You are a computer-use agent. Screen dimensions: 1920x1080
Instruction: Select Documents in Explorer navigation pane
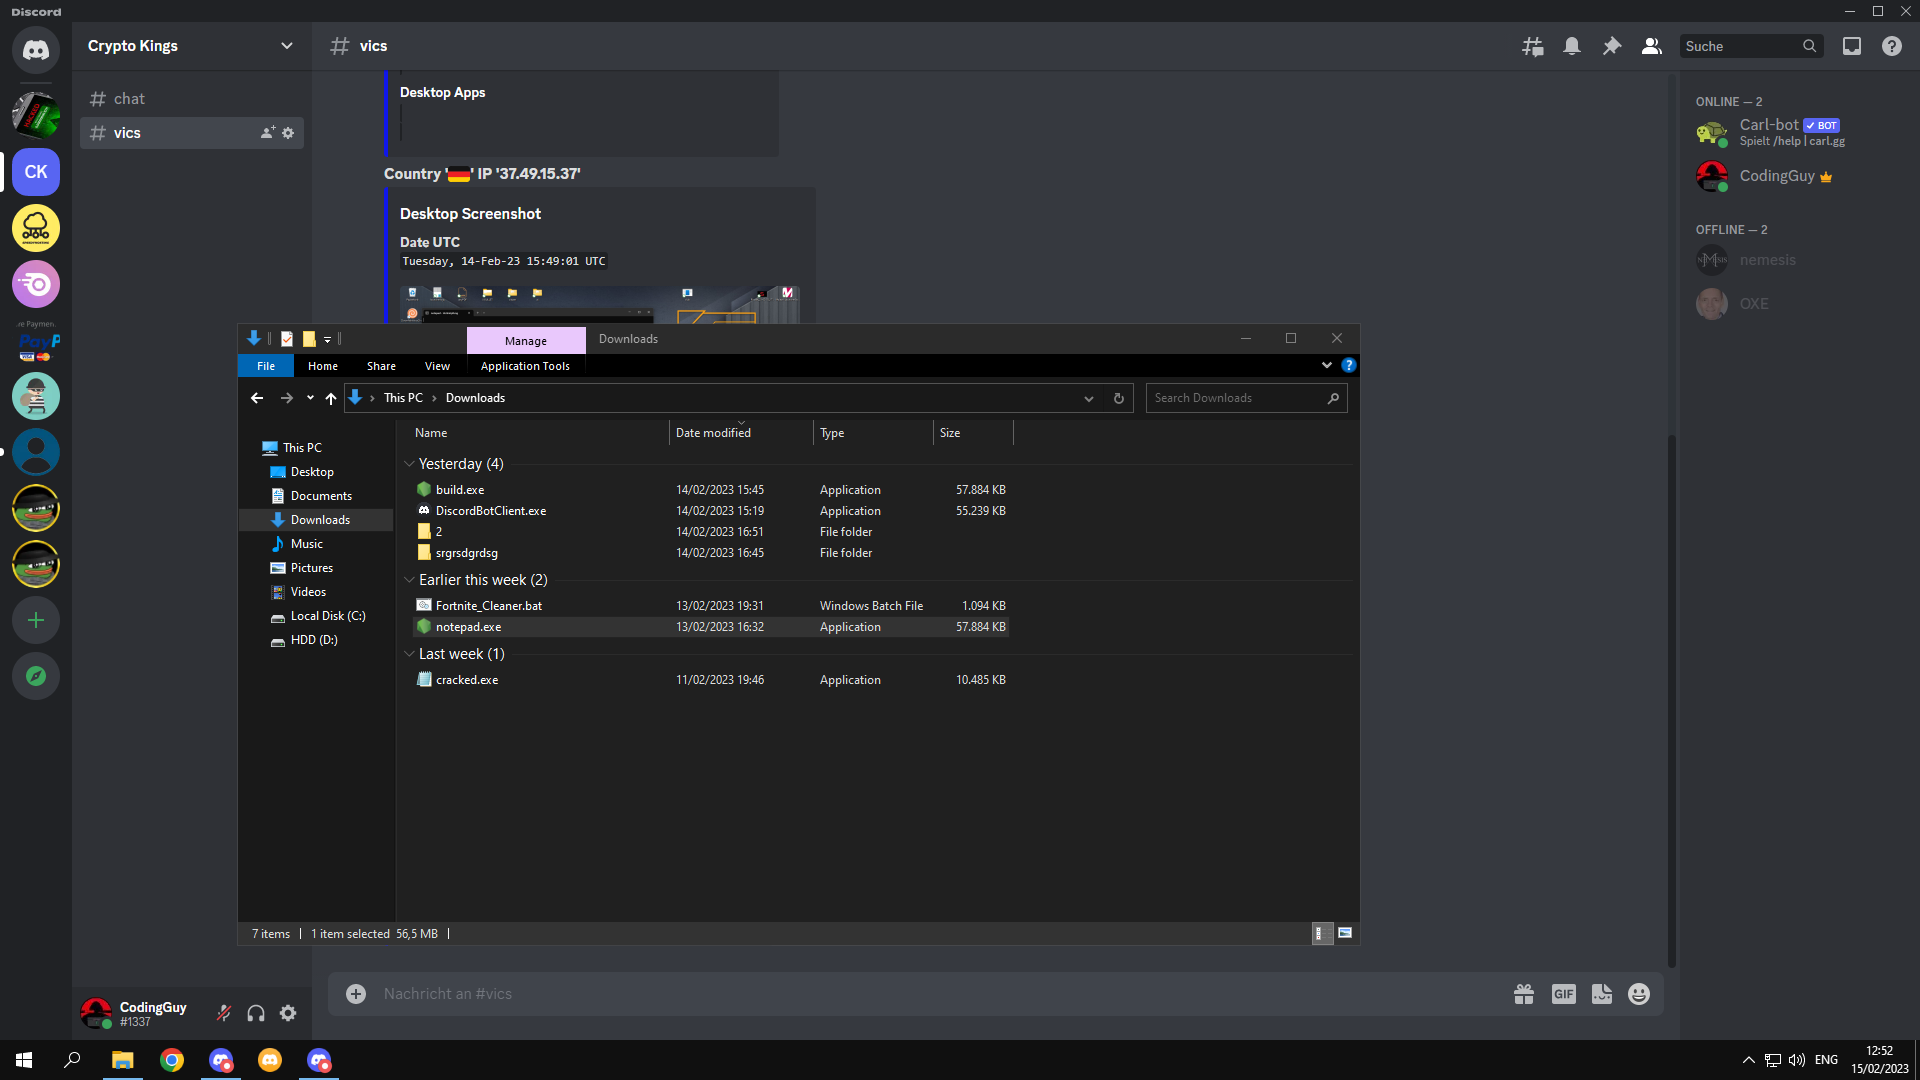click(x=321, y=496)
